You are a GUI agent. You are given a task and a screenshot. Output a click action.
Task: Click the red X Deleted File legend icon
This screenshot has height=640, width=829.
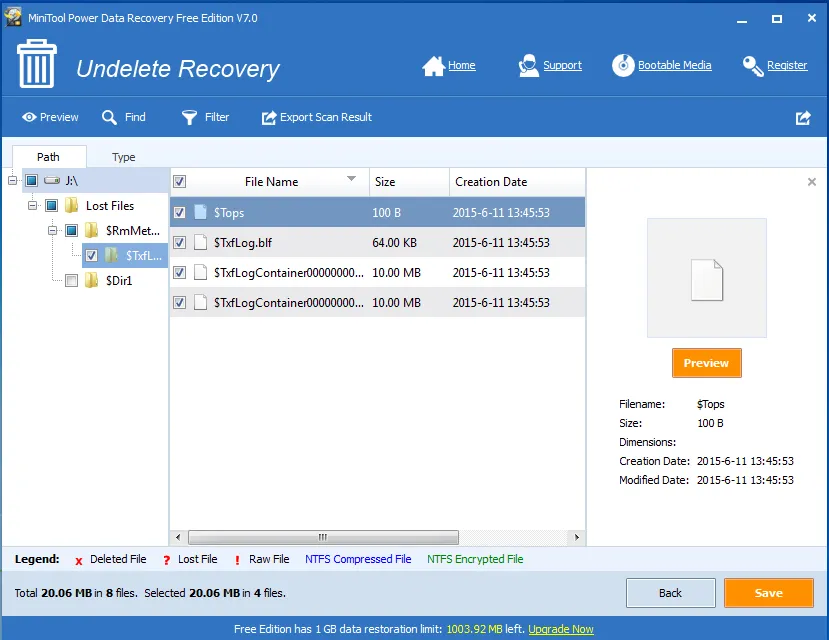click(79, 560)
